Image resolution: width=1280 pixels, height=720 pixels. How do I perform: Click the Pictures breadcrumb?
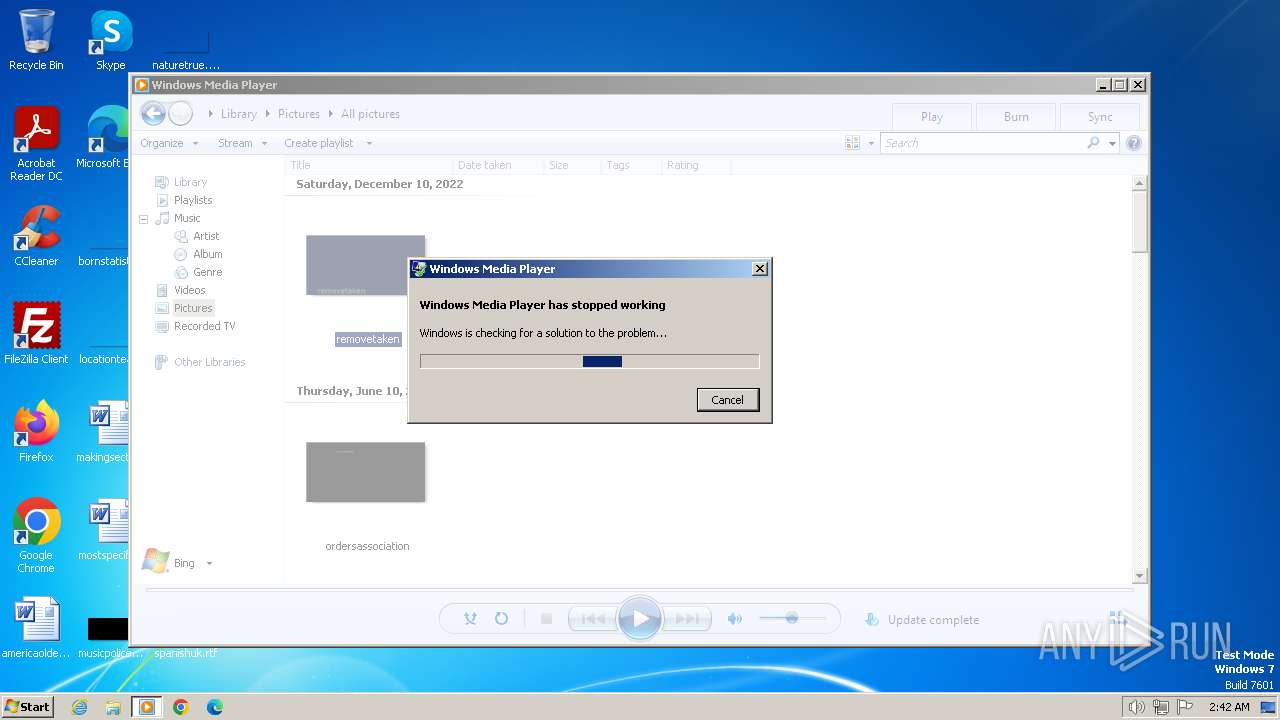pyautogui.click(x=299, y=114)
